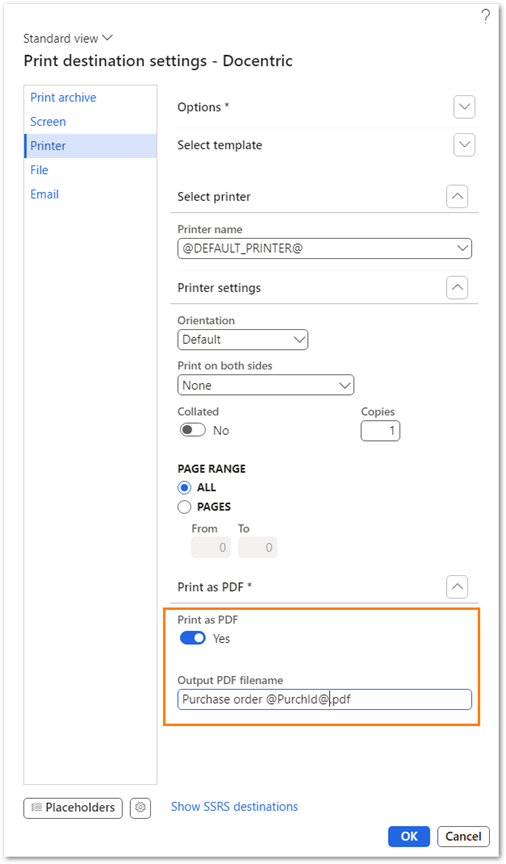This screenshot has width=506, height=864.
Task: Open the Show SSRS destinations link
Action: 234,807
